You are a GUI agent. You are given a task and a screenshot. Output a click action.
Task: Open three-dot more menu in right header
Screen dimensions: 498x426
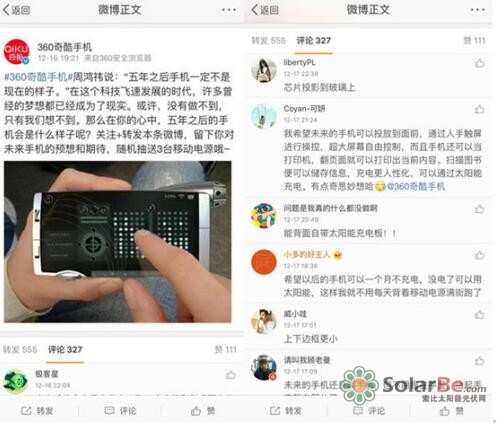[x=477, y=10]
